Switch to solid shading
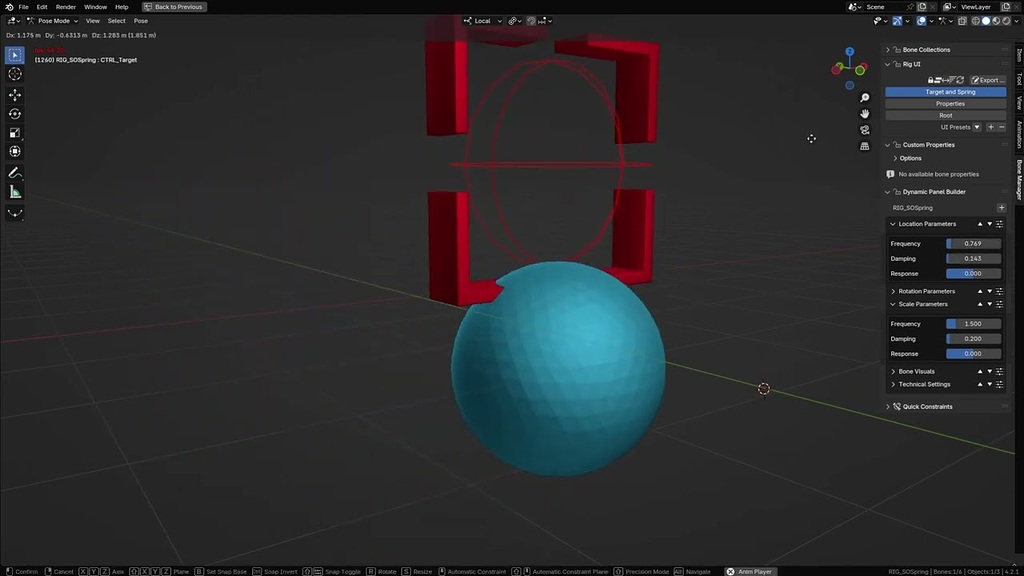 pyautogui.click(x=986, y=21)
